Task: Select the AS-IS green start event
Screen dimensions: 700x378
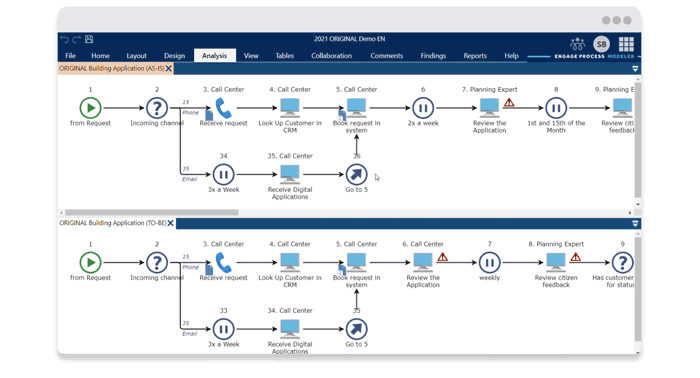Action: [90, 108]
